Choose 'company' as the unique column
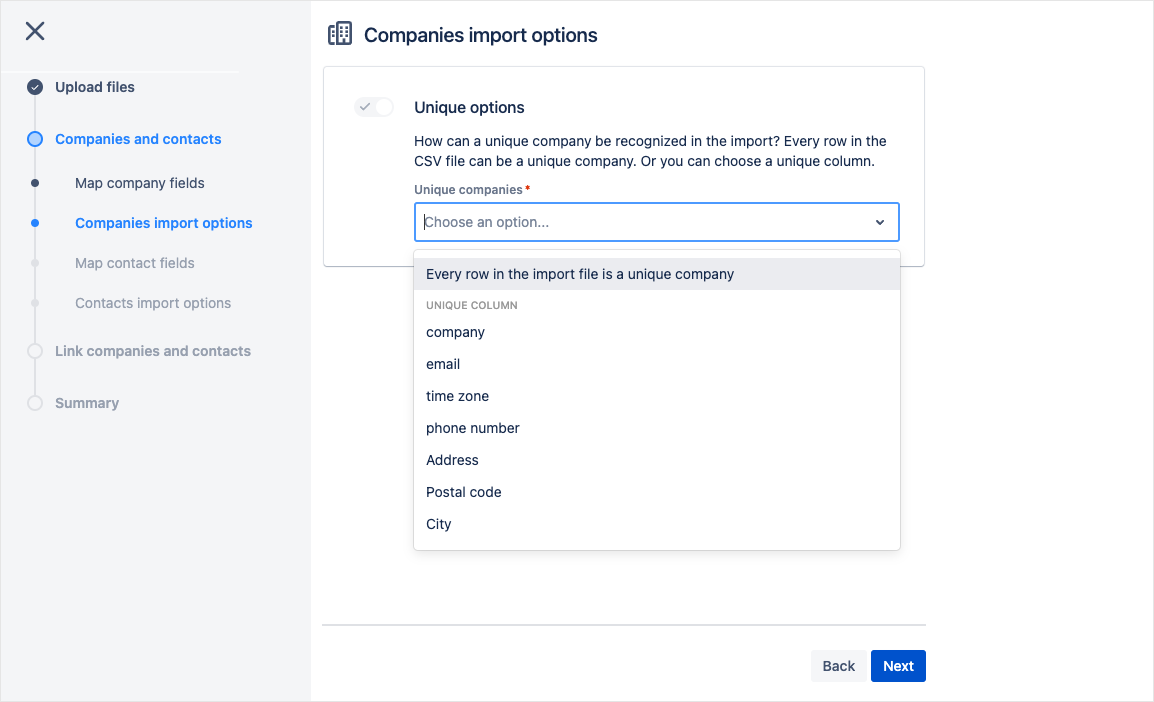Image resolution: width=1154 pixels, height=702 pixels. (x=456, y=332)
